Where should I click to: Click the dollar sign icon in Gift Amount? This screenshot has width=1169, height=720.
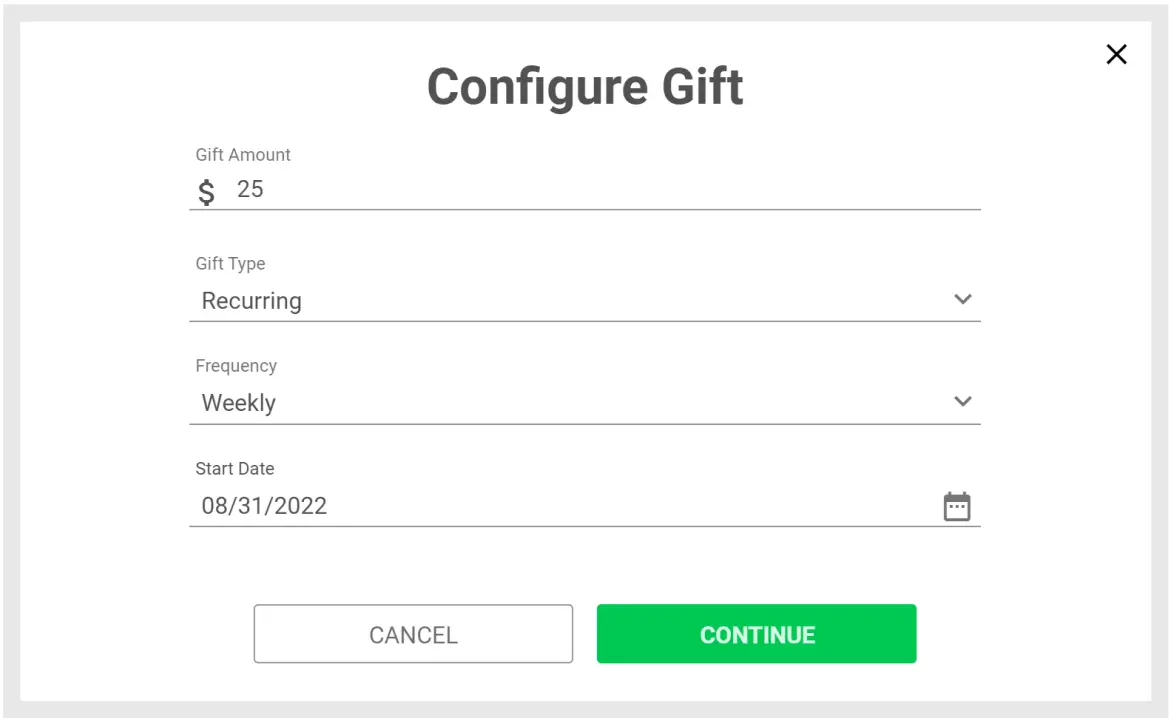(x=206, y=192)
